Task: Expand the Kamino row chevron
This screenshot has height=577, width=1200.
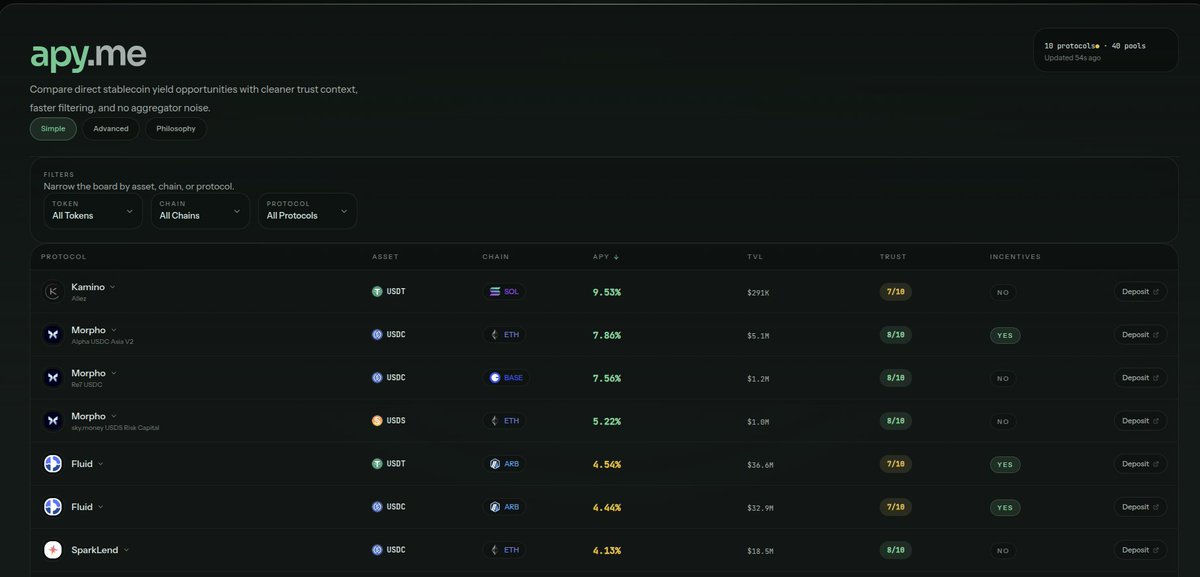Action: pyautogui.click(x=113, y=287)
